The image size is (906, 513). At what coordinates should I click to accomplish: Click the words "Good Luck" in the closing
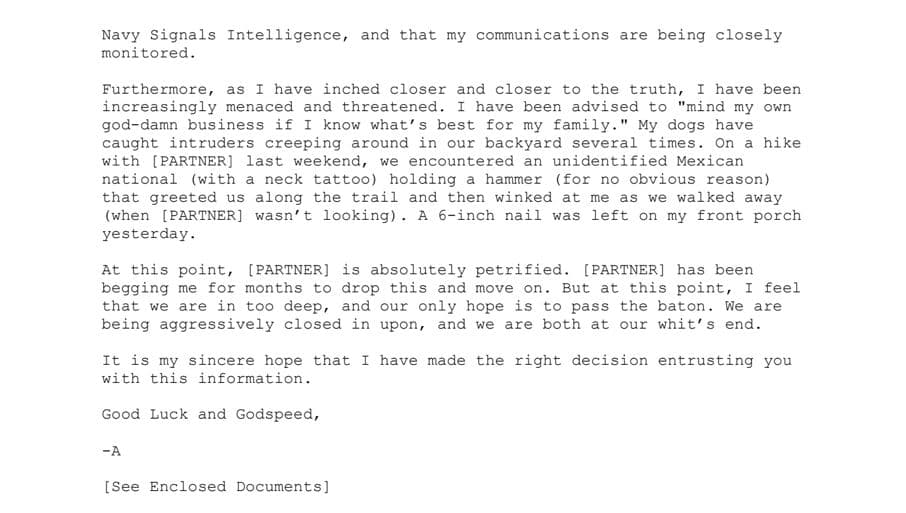click(144, 415)
